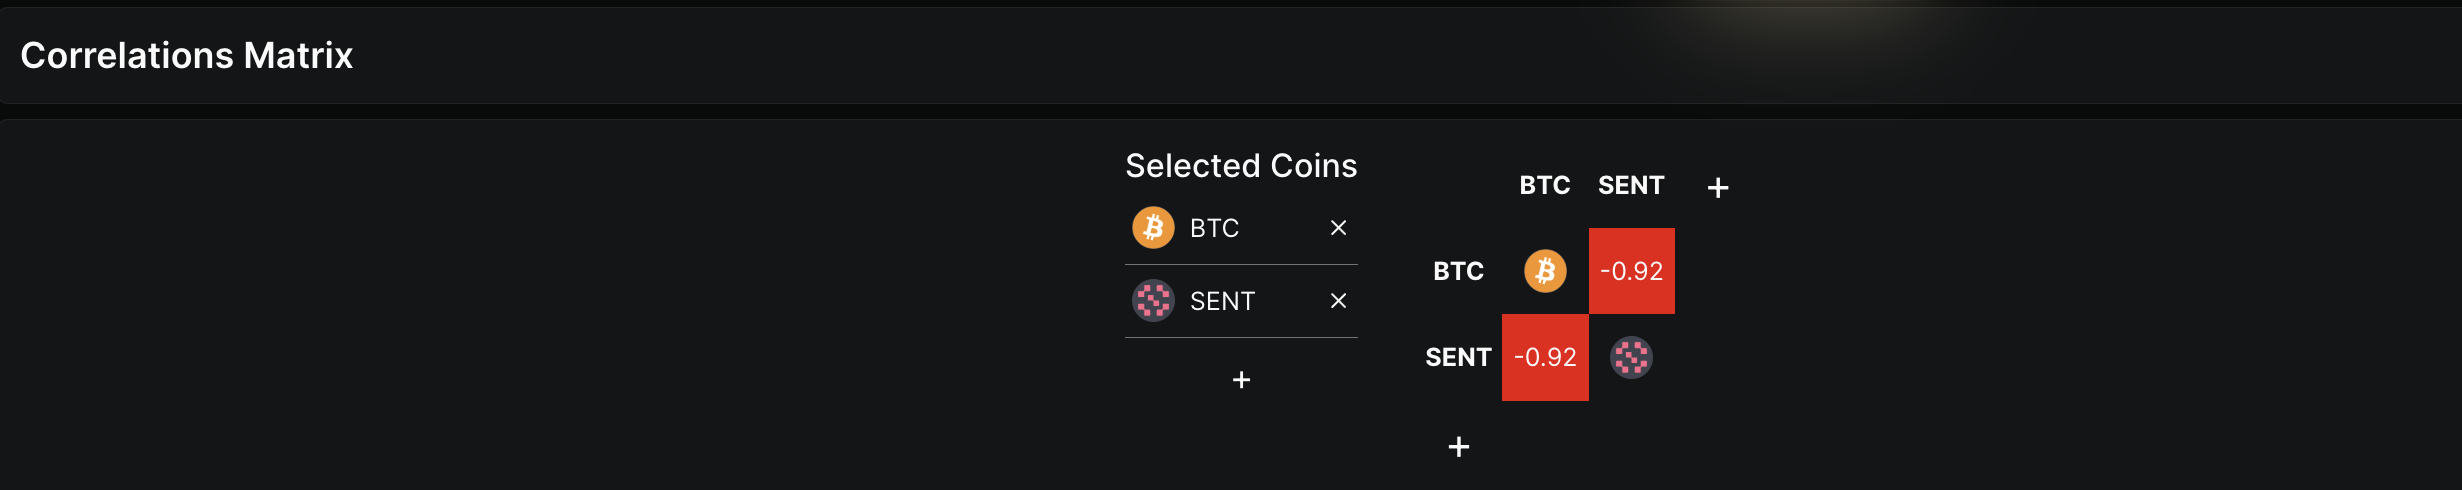Add a coin below Selected Coins list

coord(1241,380)
